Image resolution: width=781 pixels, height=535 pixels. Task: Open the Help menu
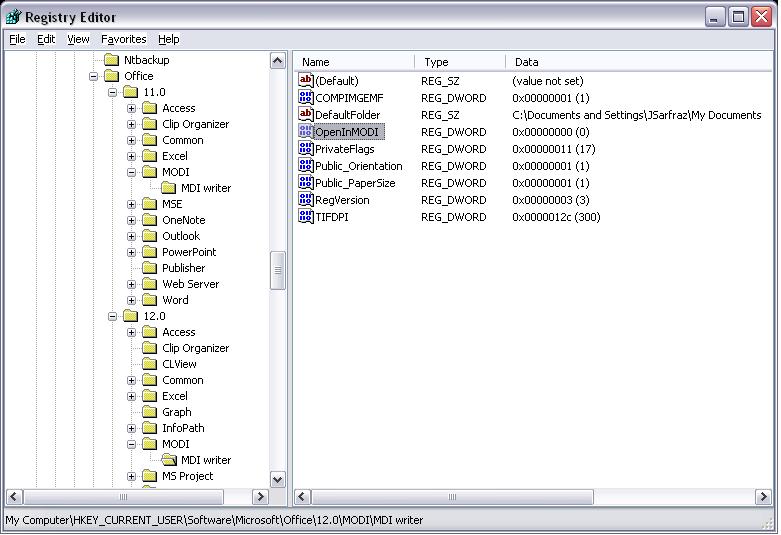[168, 39]
